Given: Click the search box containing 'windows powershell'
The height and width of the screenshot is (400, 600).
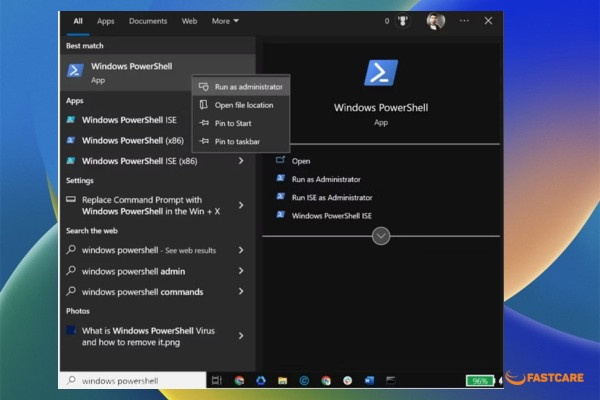Looking at the screenshot, I should tap(132, 380).
